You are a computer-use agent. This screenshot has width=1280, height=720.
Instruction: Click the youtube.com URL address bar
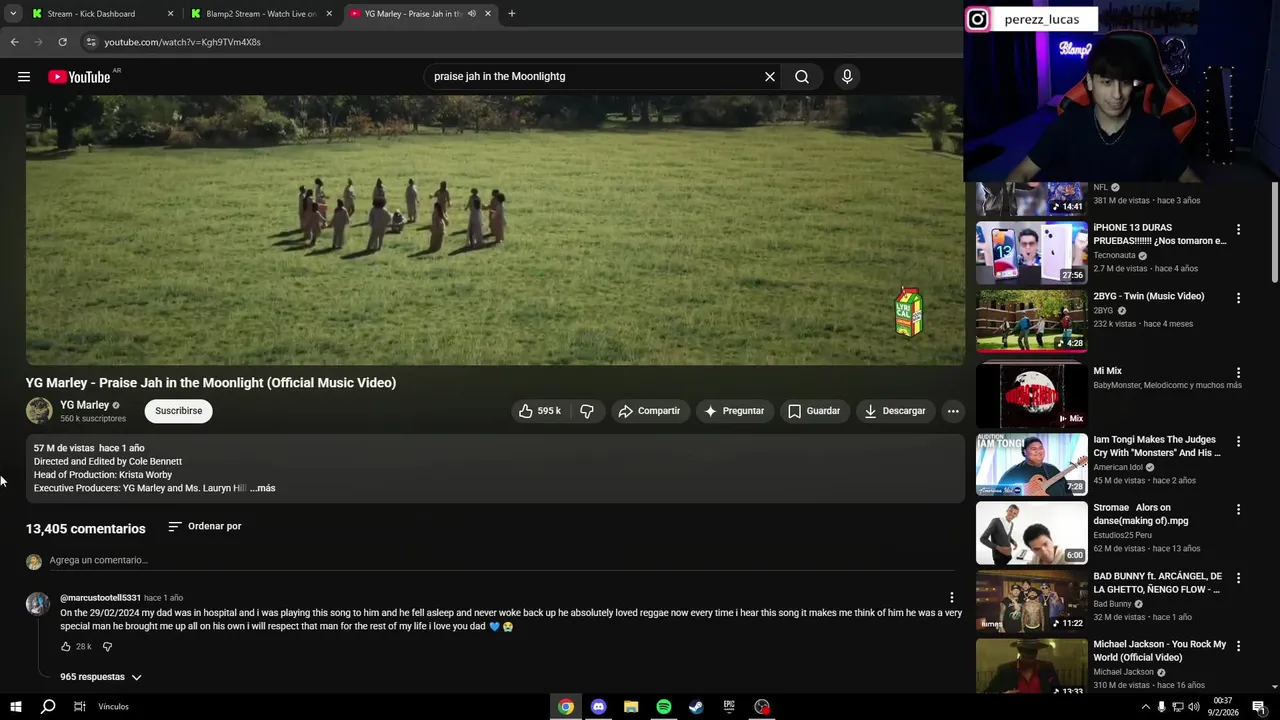coord(183,42)
